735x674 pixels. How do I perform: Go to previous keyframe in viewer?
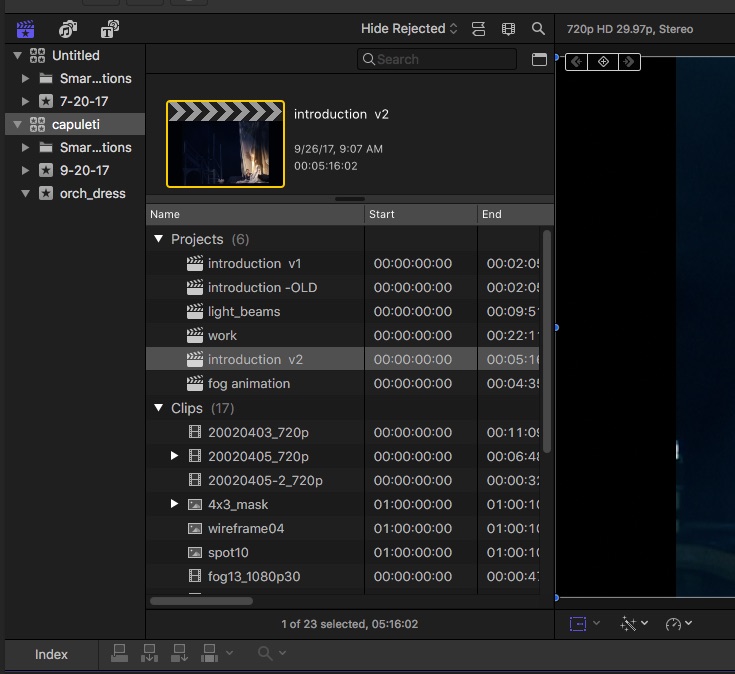tap(577, 62)
